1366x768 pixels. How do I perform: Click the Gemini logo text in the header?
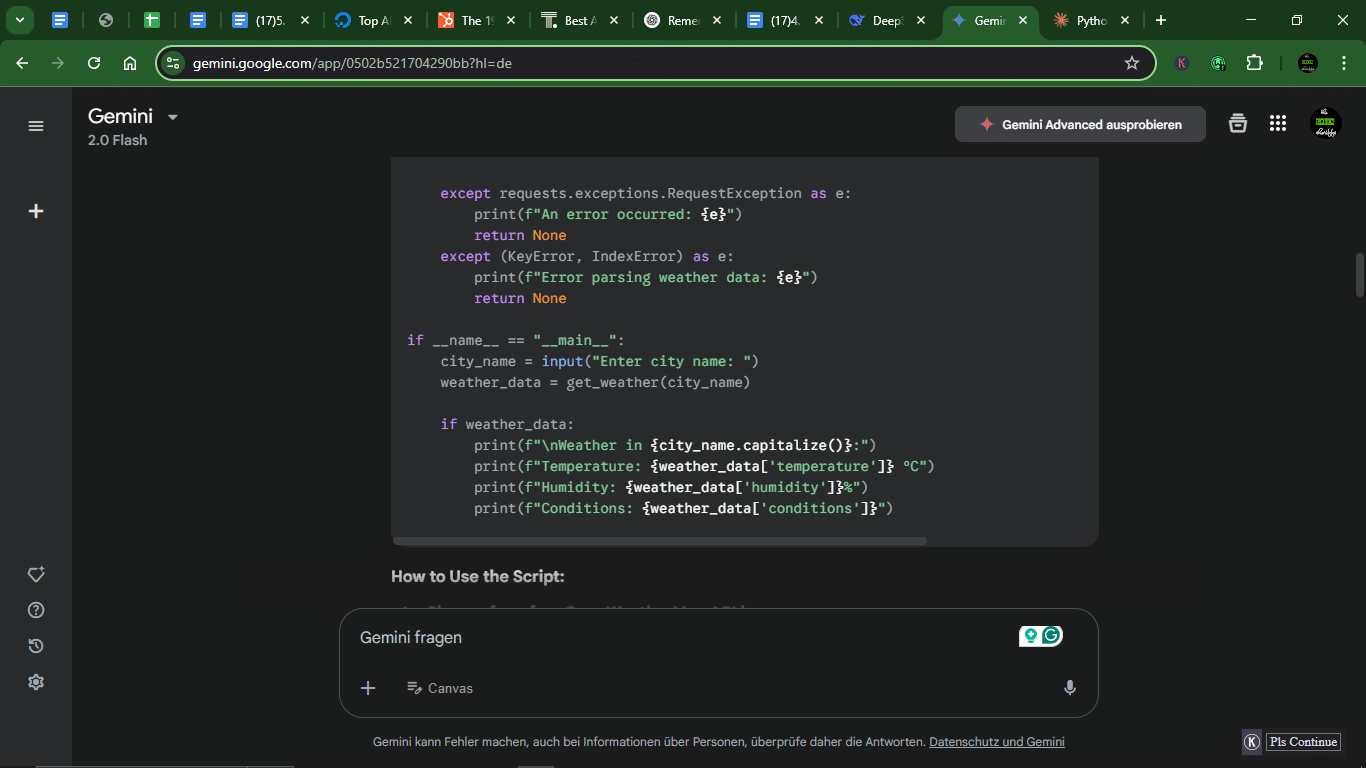(120, 116)
